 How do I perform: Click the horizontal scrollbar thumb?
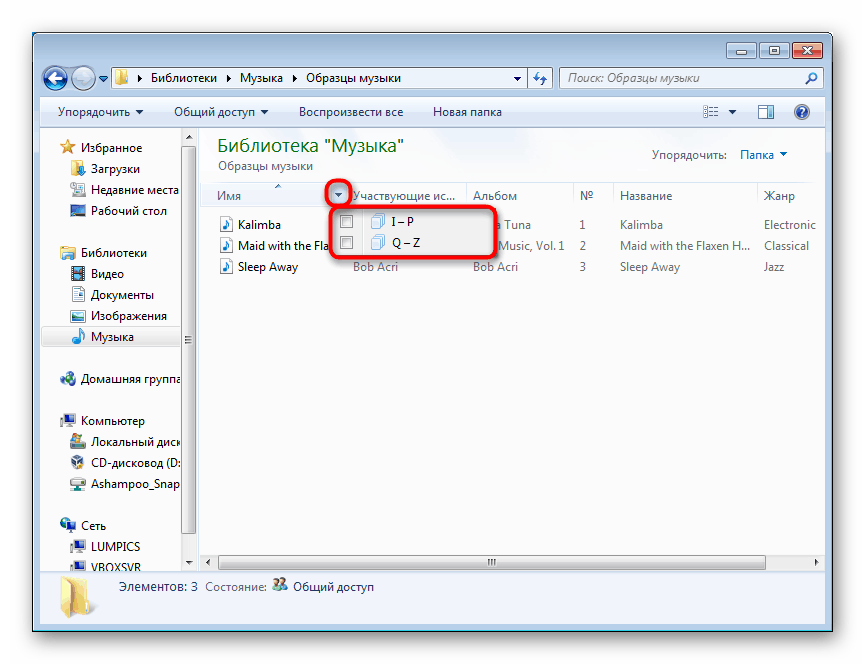[492, 563]
